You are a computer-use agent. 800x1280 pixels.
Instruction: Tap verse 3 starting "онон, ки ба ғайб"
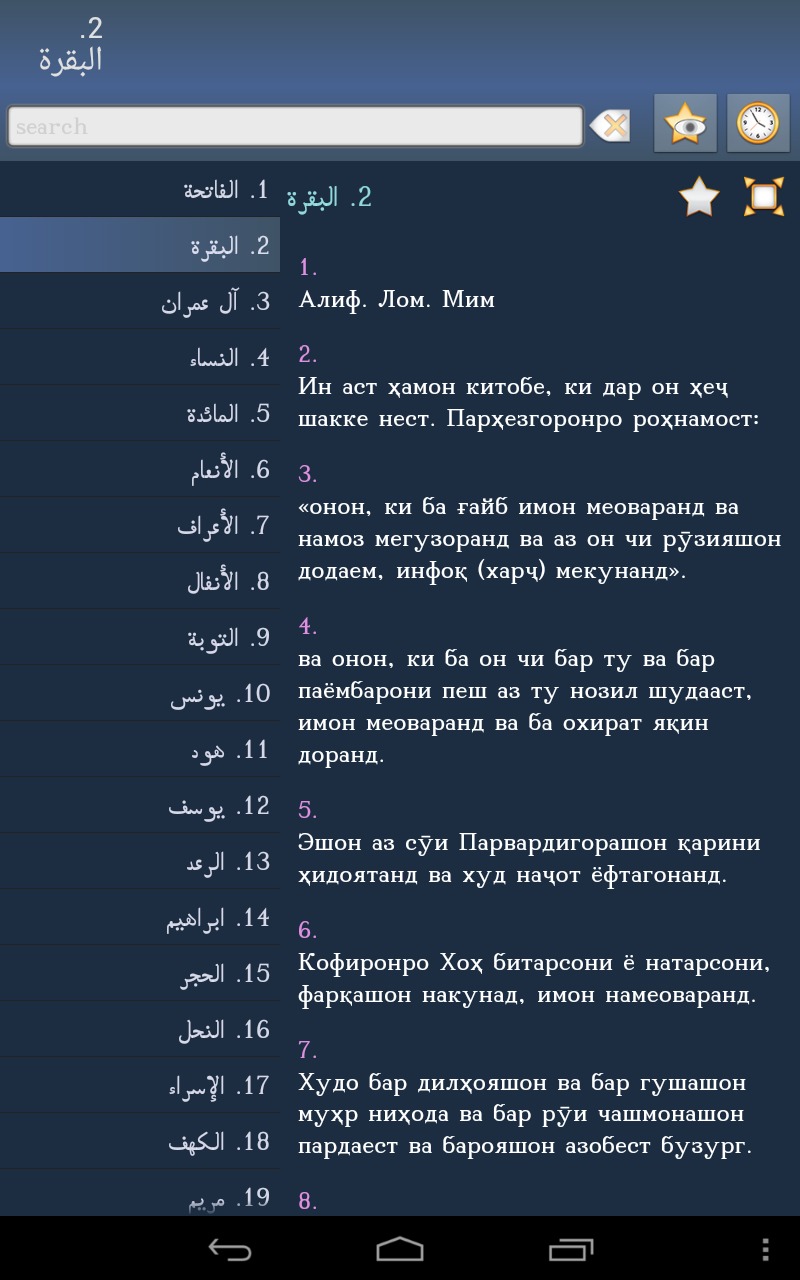click(540, 539)
